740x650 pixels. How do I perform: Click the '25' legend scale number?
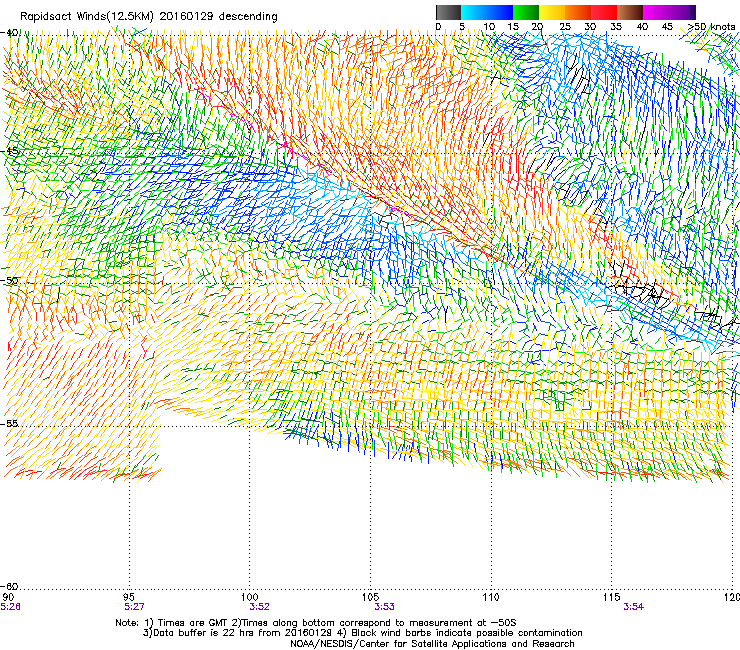[x=565, y=27]
